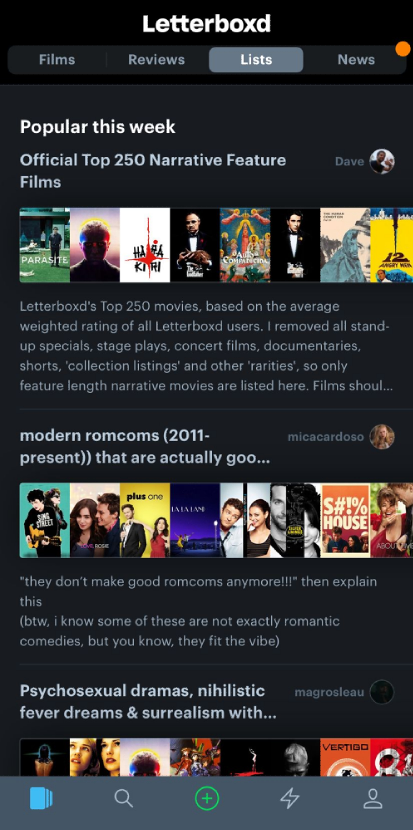Open Official Top 250 Narrative Feature Films list
The height and width of the screenshot is (830, 413).
point(152,171)
